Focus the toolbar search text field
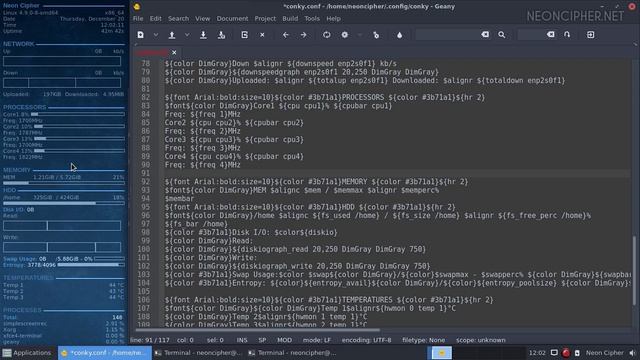The width and height of the screenshot is (640, 360). pyautogui.click(x=447, y=35)
